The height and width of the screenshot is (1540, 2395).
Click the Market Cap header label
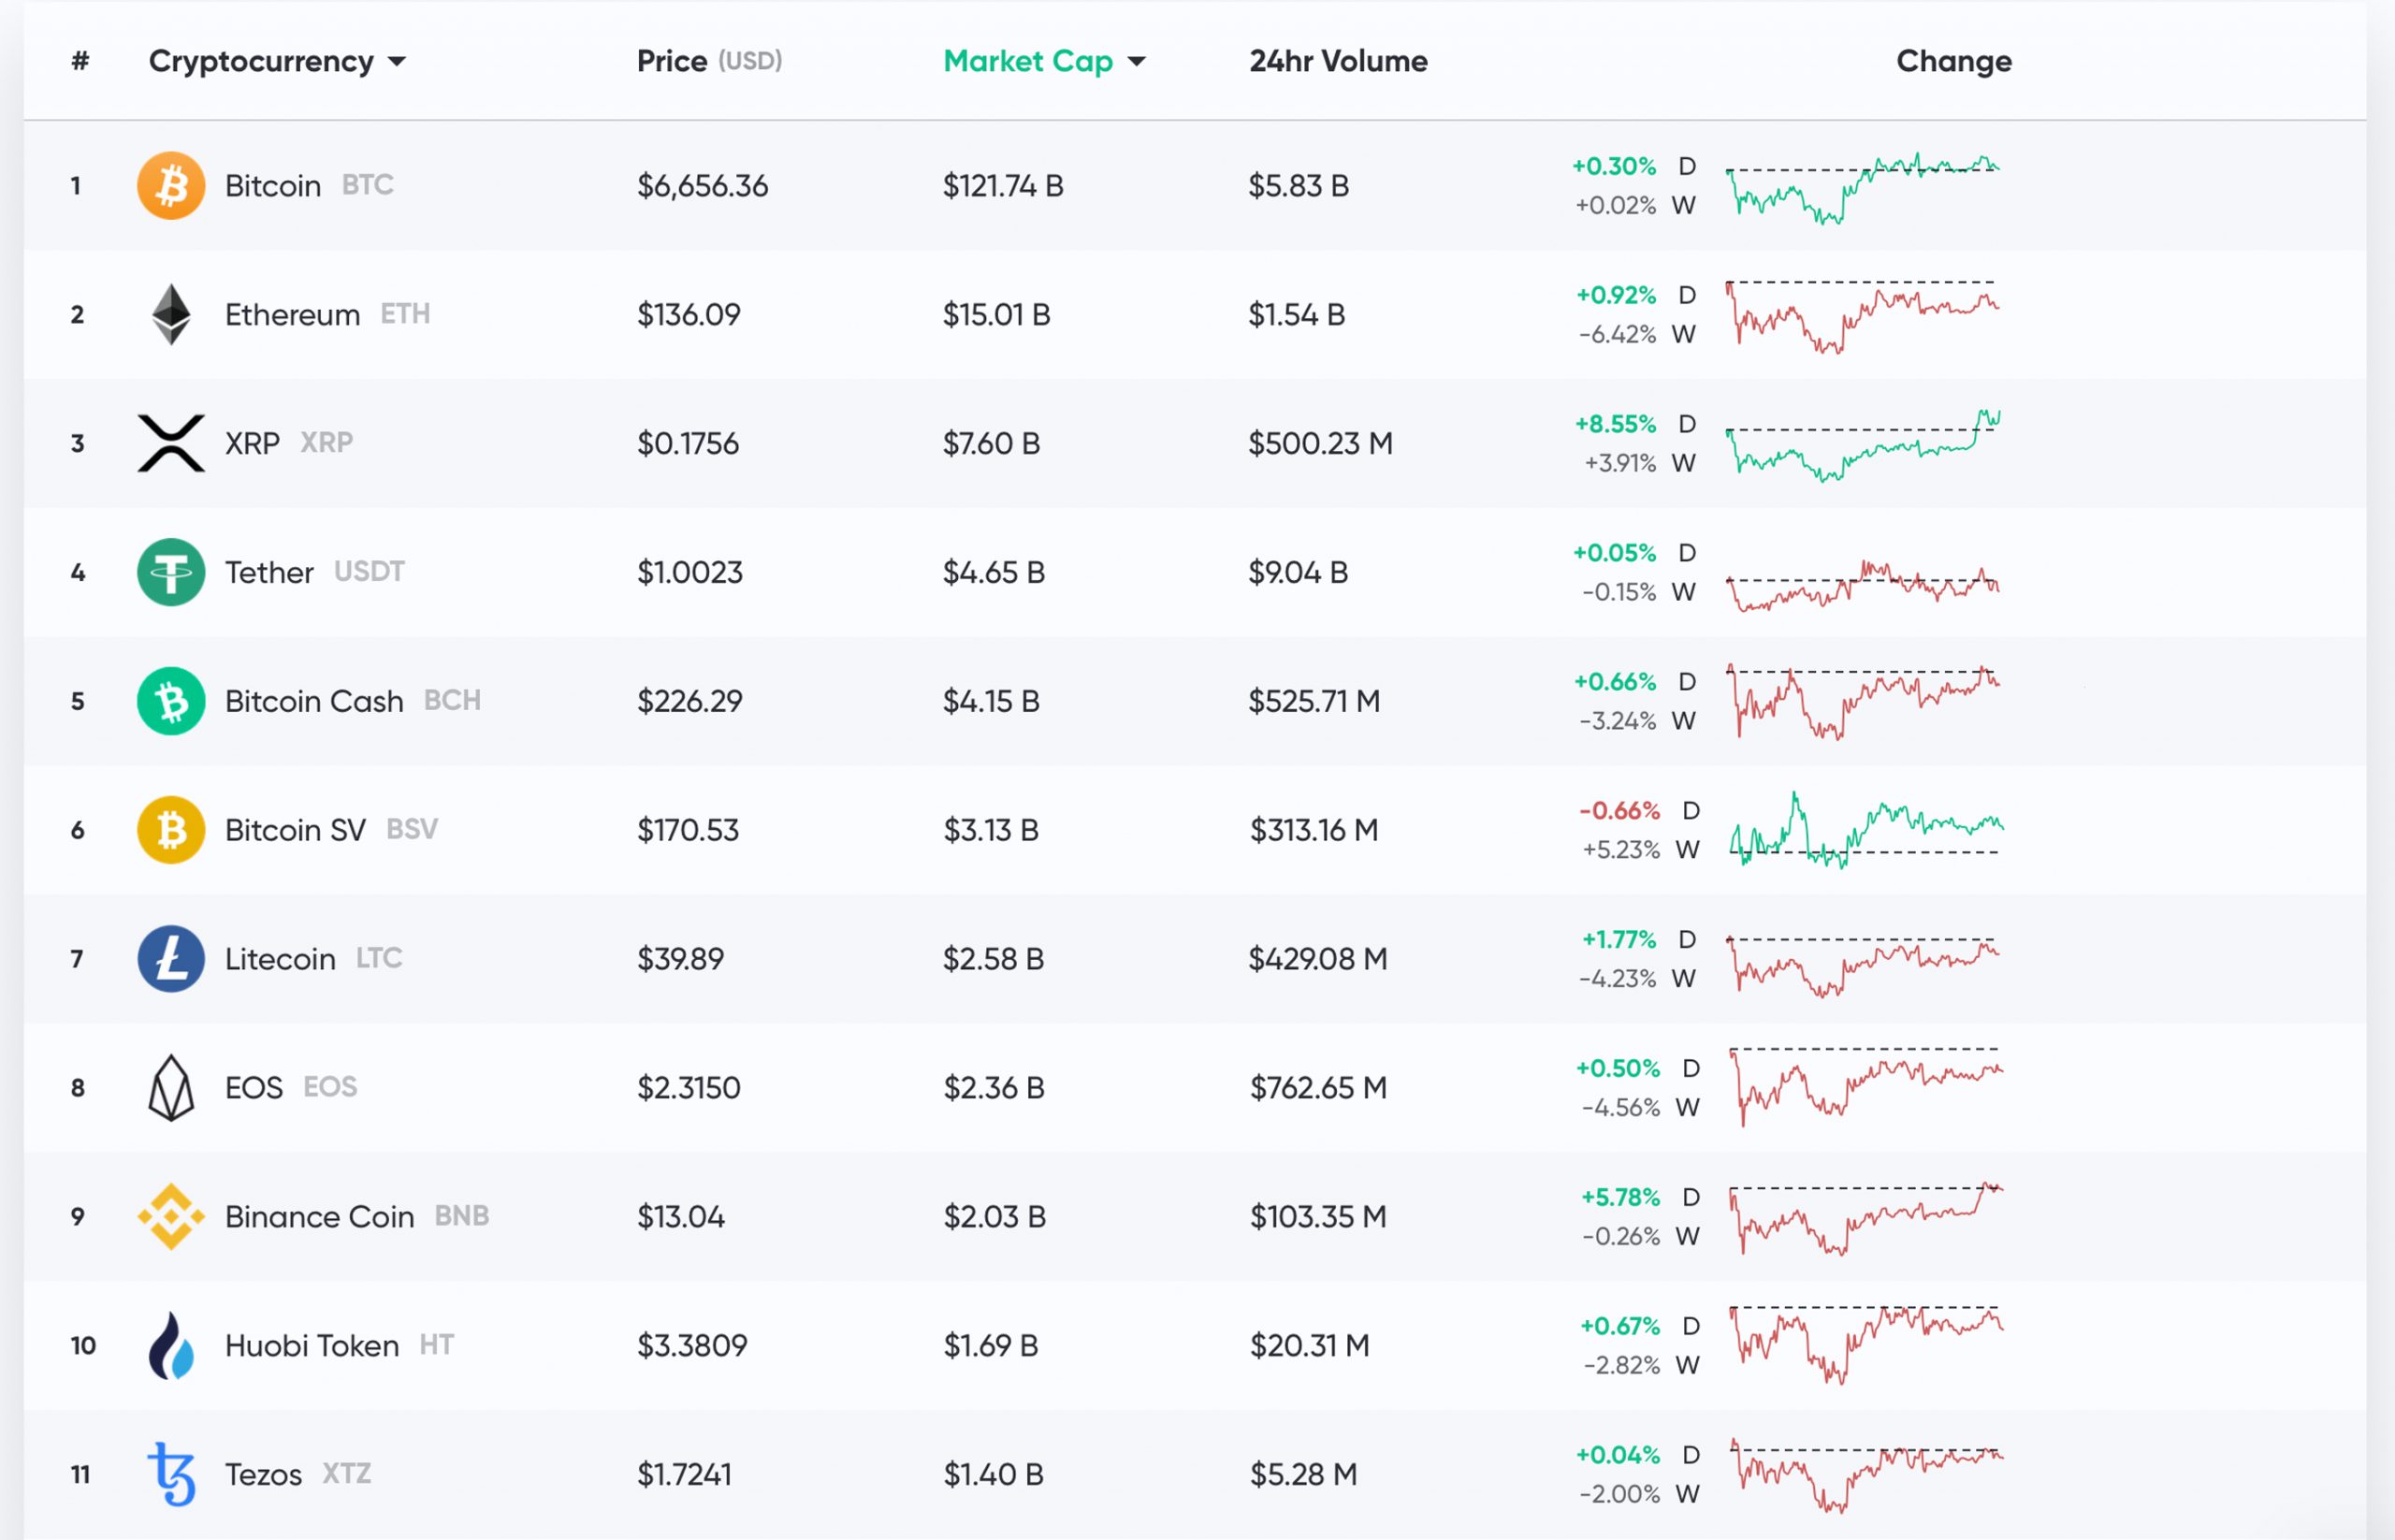[x=1028, y=61]
